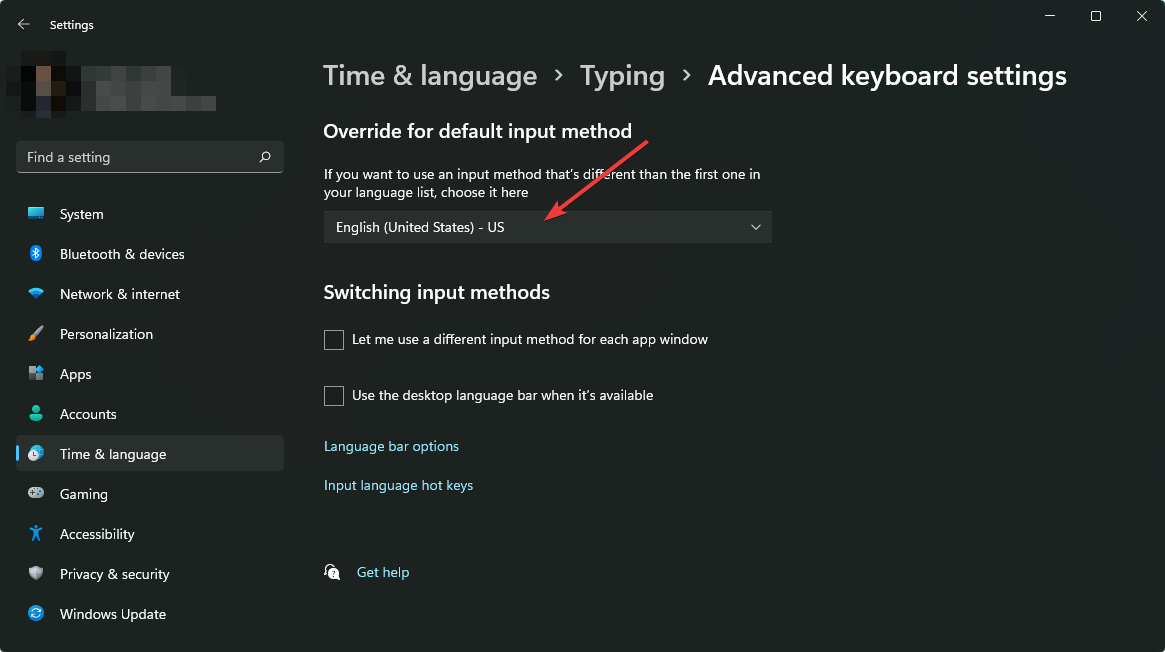Open Input language hot keys link

coord(398,486)
